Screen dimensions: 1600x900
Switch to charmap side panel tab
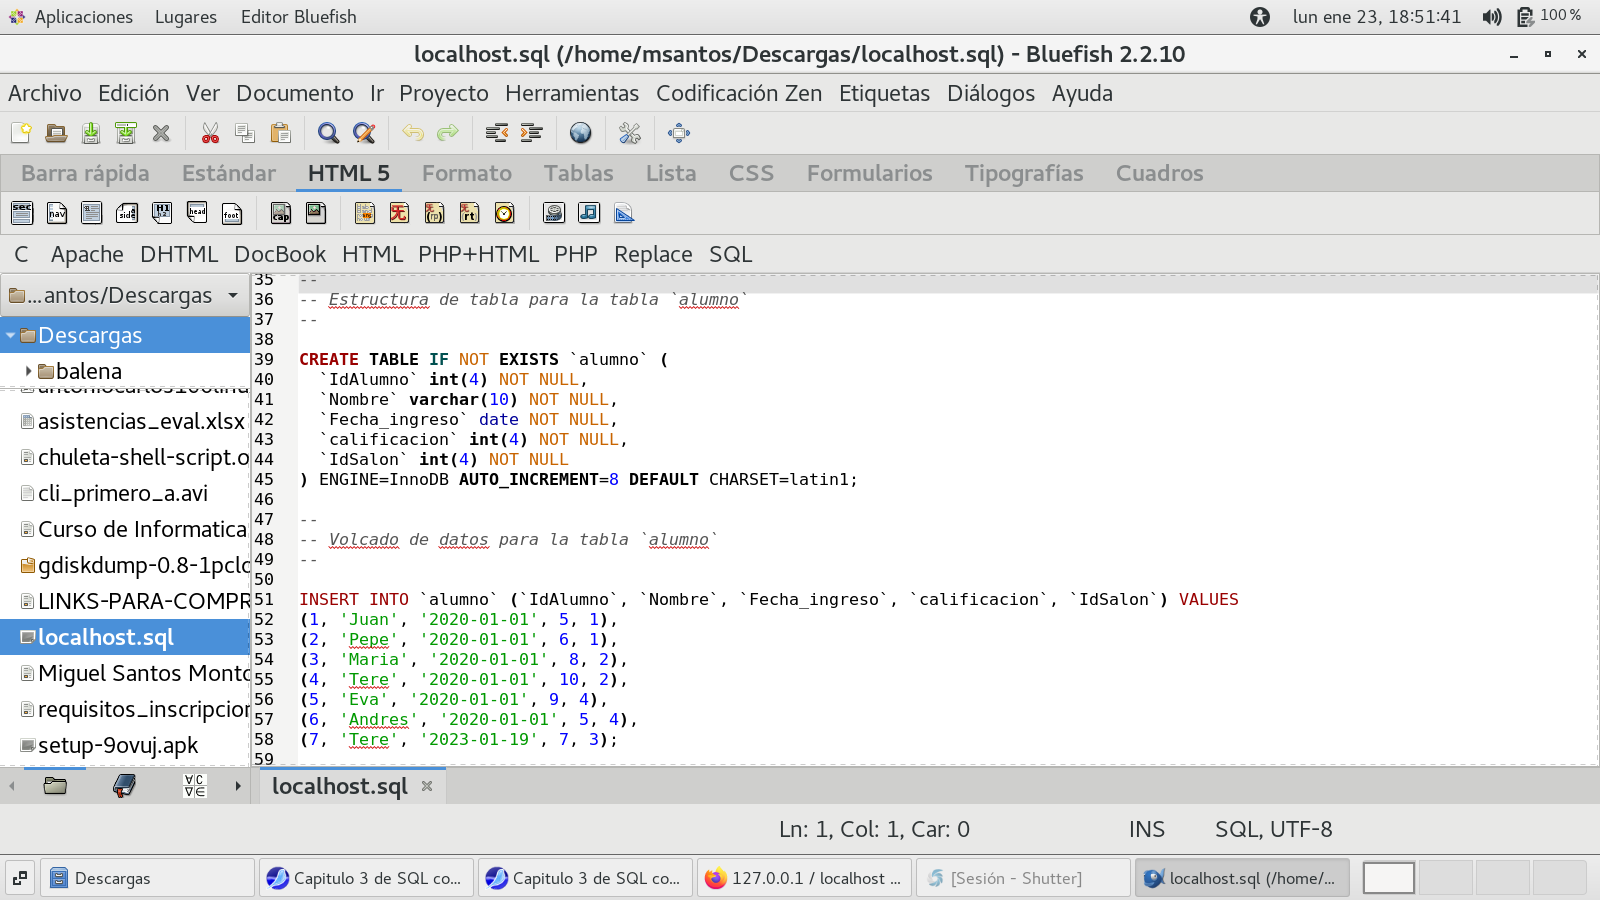click(x=195, y=786)
